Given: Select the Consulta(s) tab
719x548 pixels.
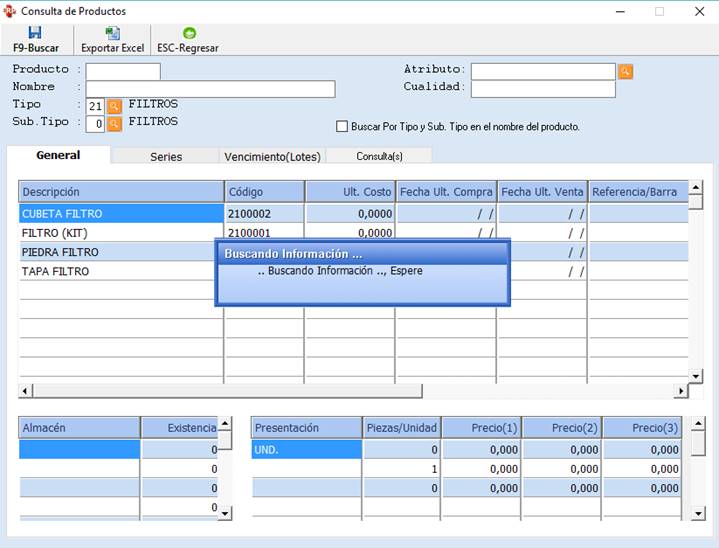Looking at the screenshot, I should click(379, 156).
